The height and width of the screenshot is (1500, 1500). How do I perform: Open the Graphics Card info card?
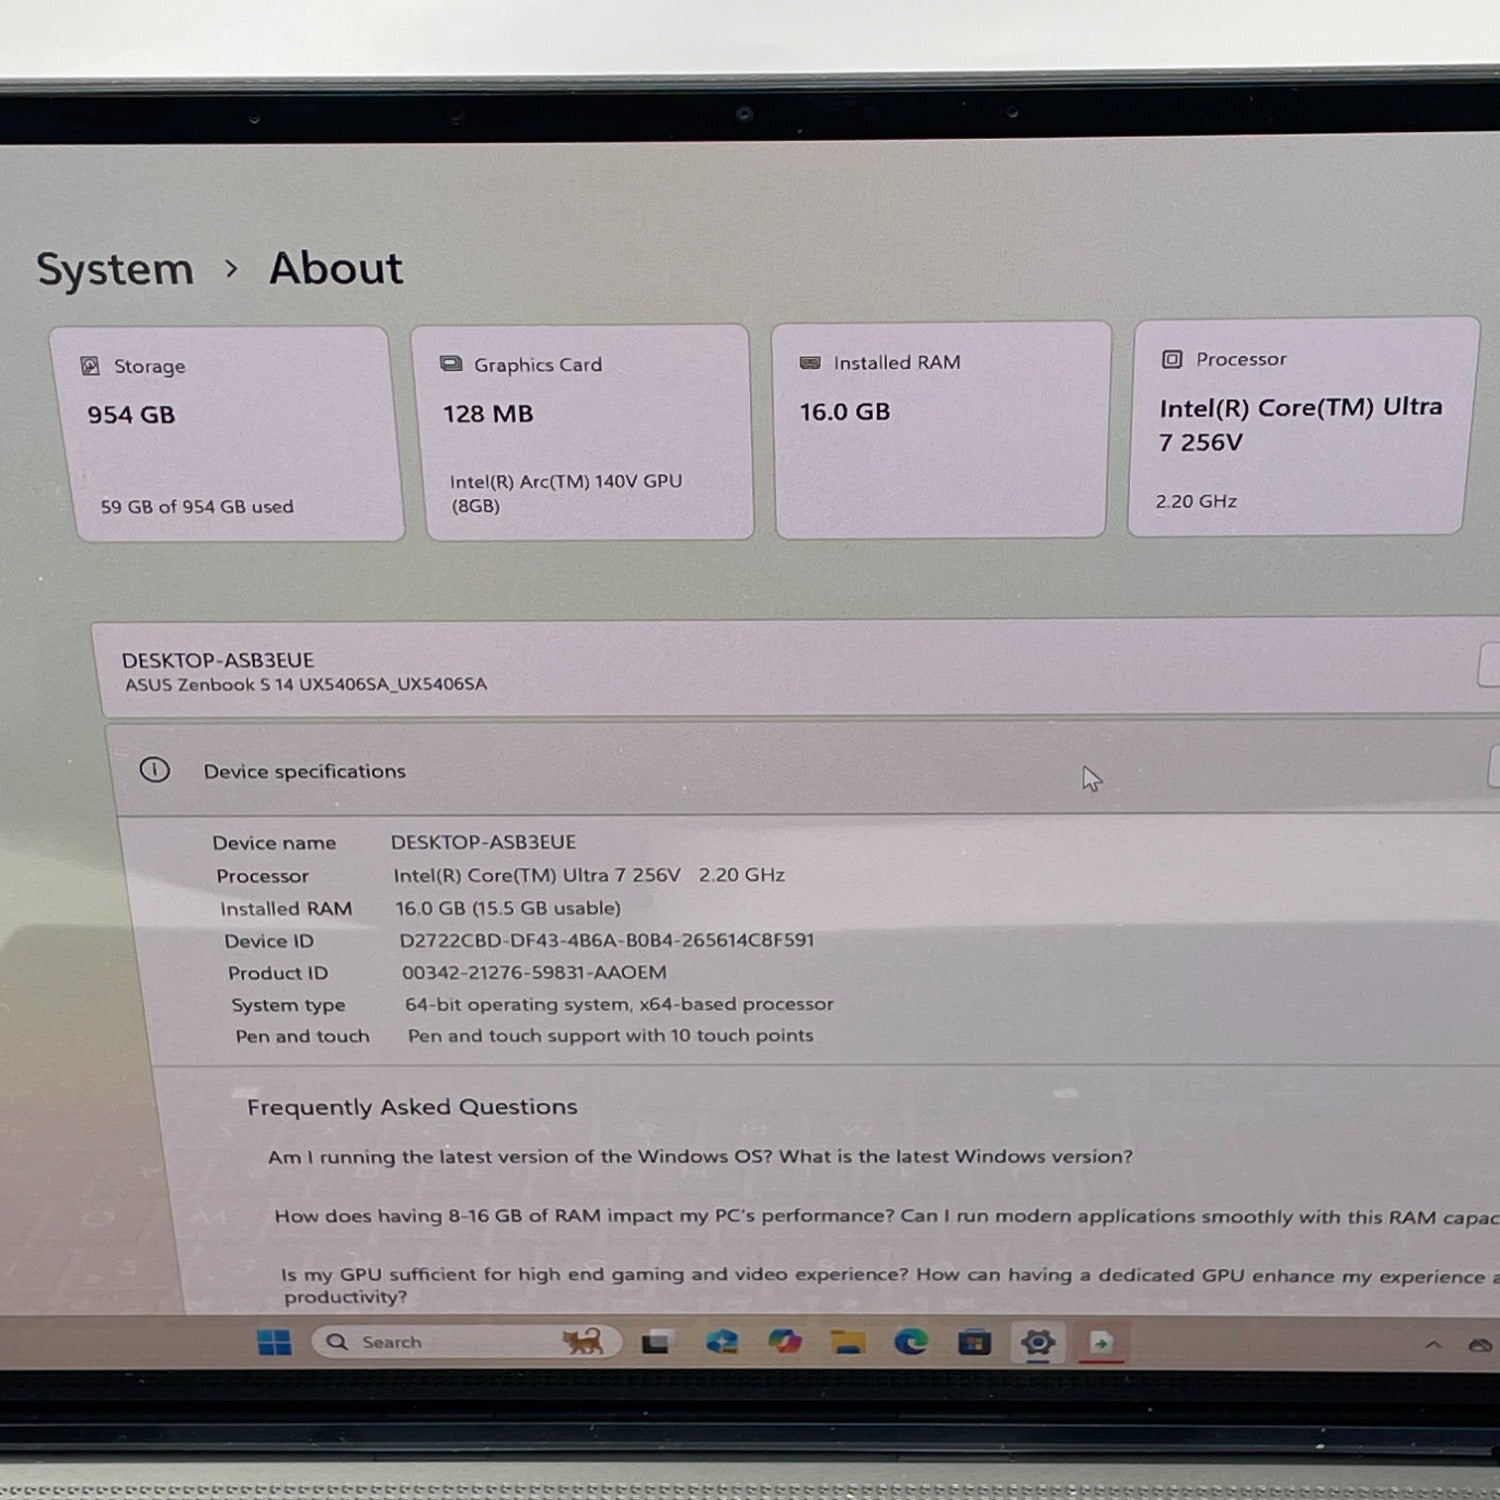pyautogui.click(x=582, y=432)
